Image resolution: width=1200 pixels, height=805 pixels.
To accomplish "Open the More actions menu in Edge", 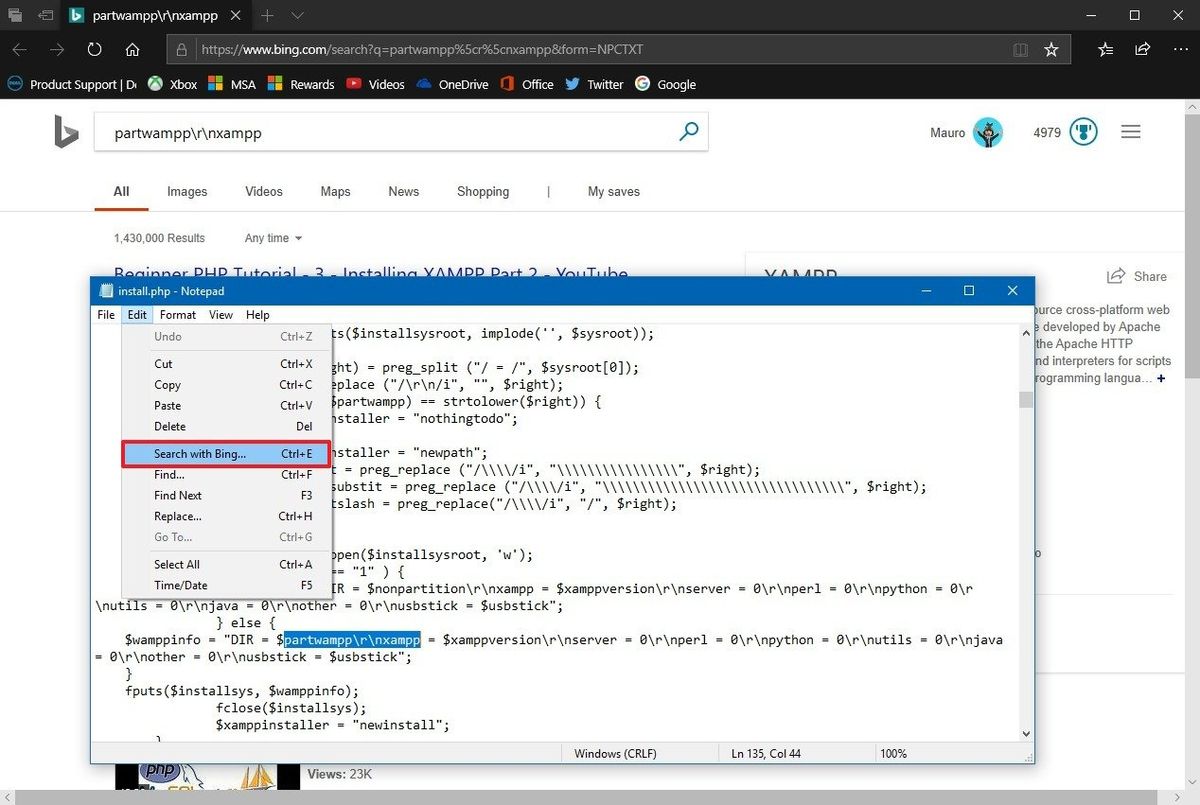I will tap(1180, 48).
